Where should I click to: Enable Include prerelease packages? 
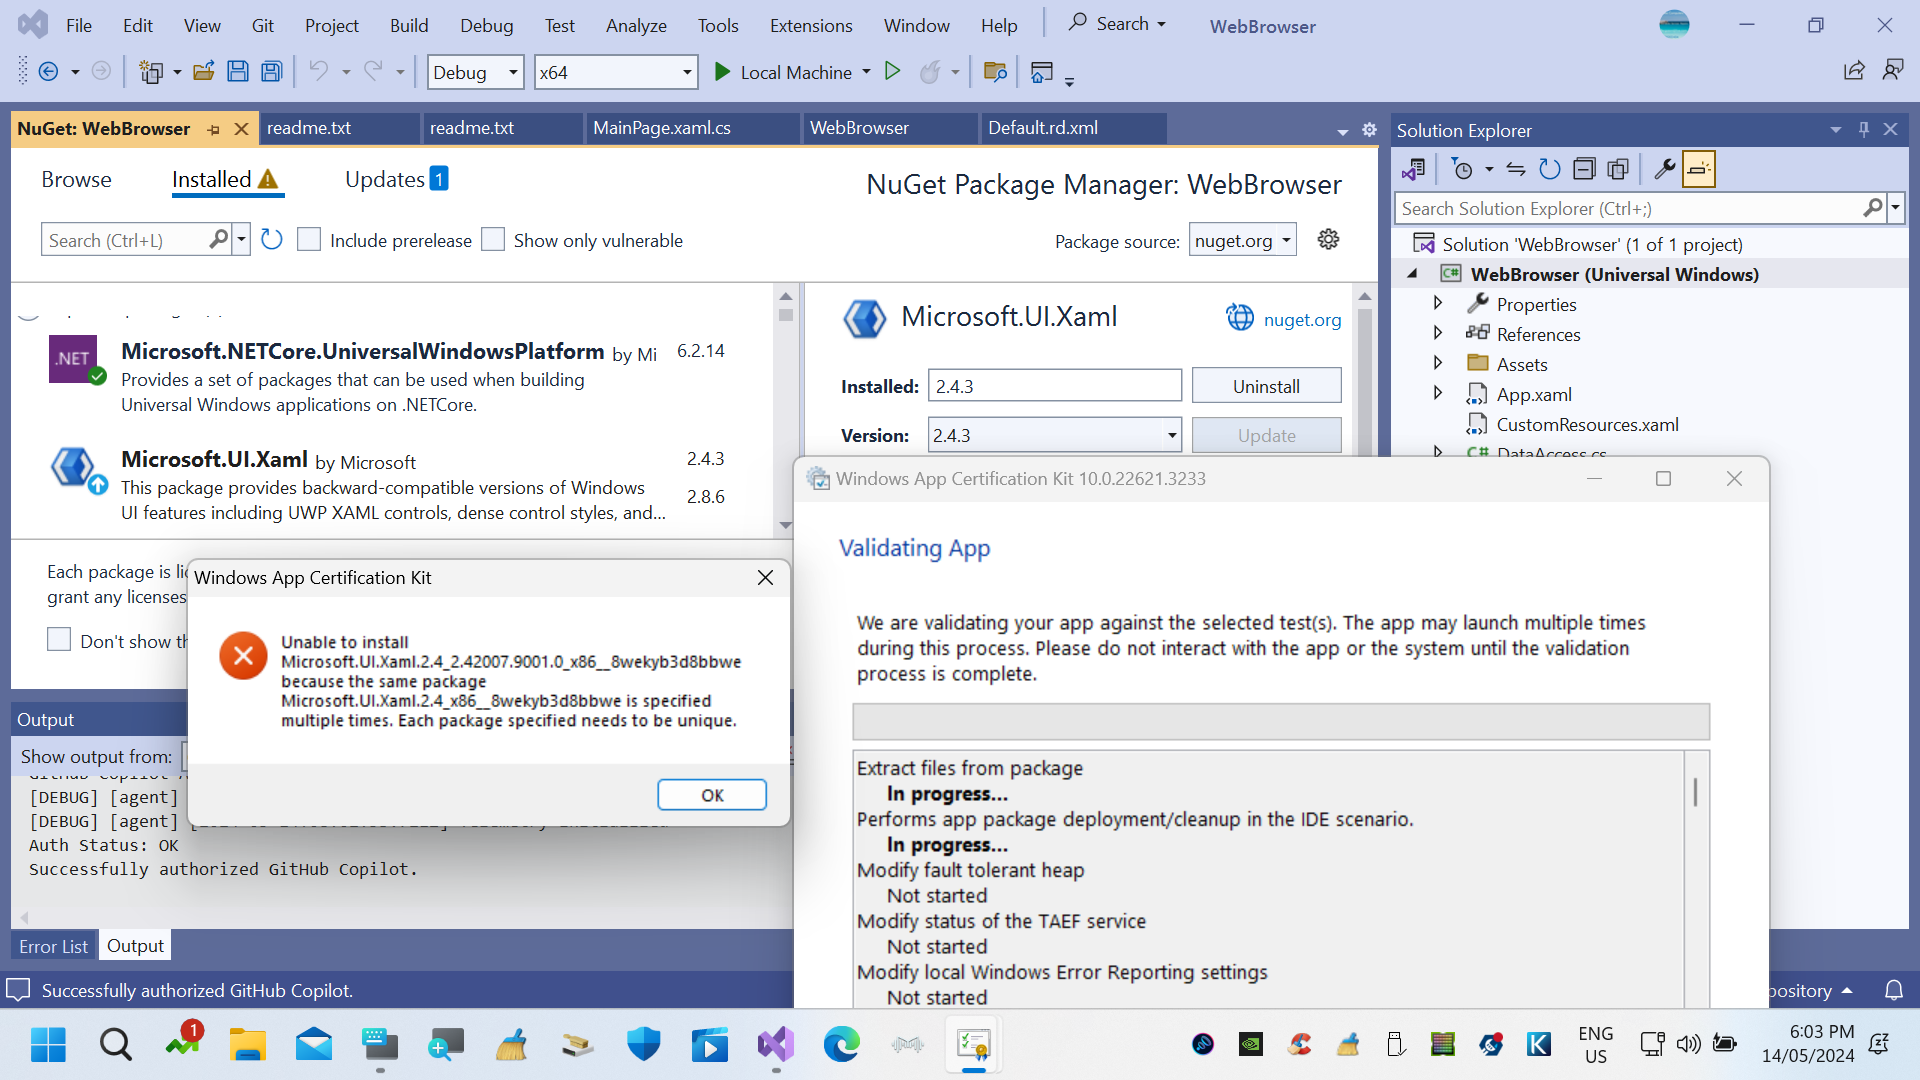[309, 239]
